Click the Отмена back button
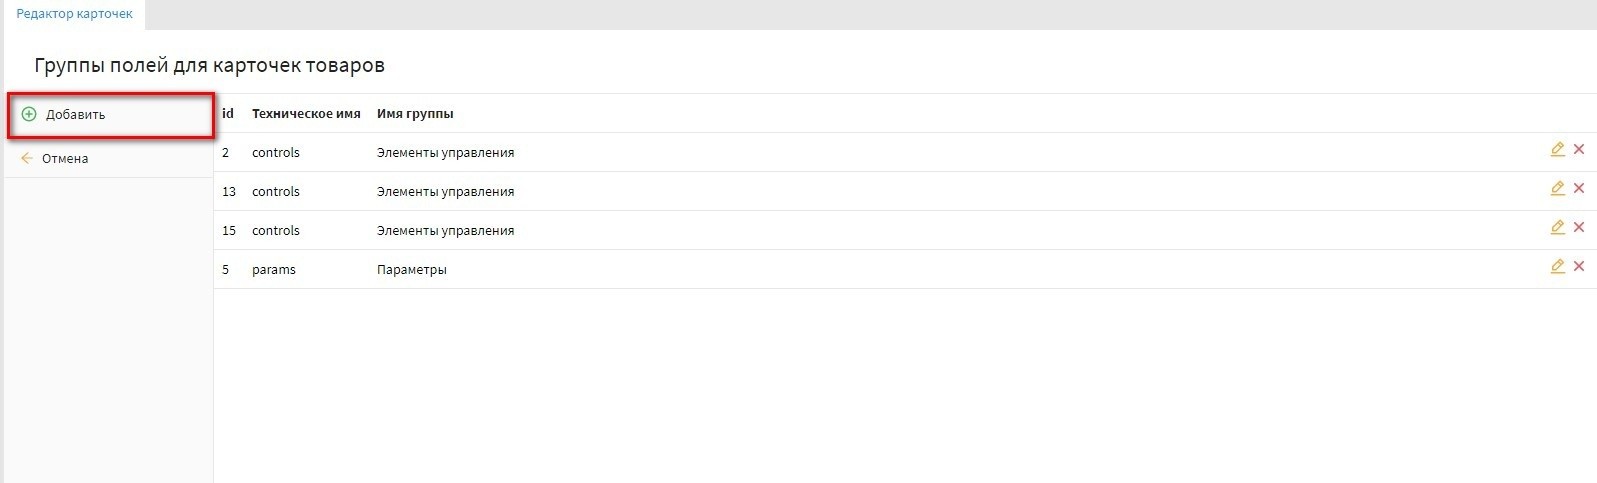The image size is (1597, 483). click(x=65, y=159)
